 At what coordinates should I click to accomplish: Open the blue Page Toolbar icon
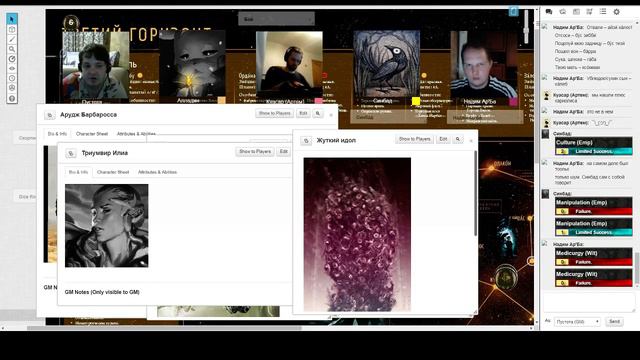point(513,12)
